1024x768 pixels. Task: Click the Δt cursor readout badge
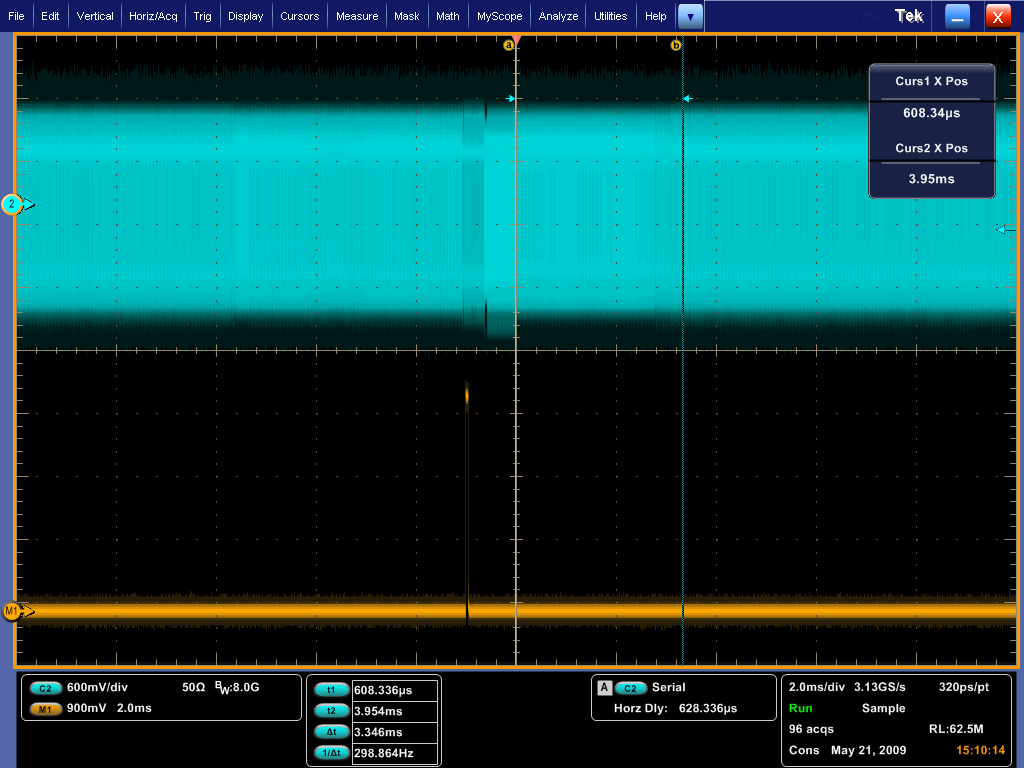(x=332, y=732)
